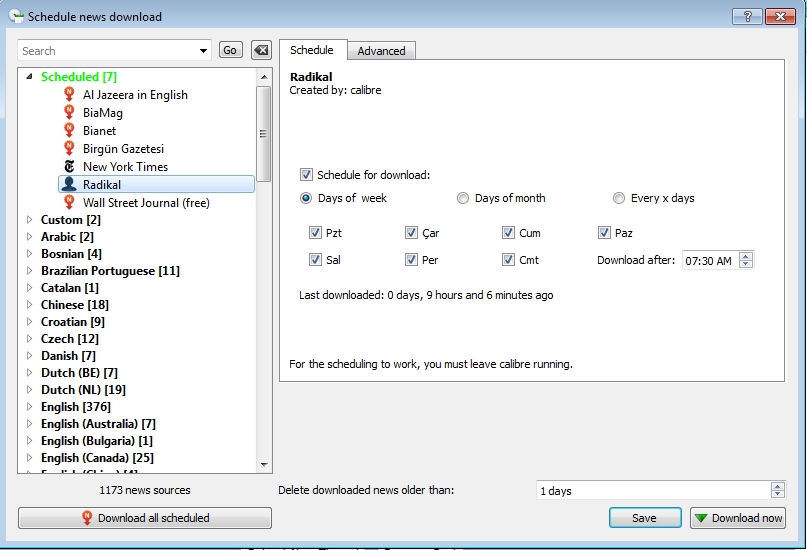
Task: Expand the Bosnian [4] category
Action: tap(29, 254)
